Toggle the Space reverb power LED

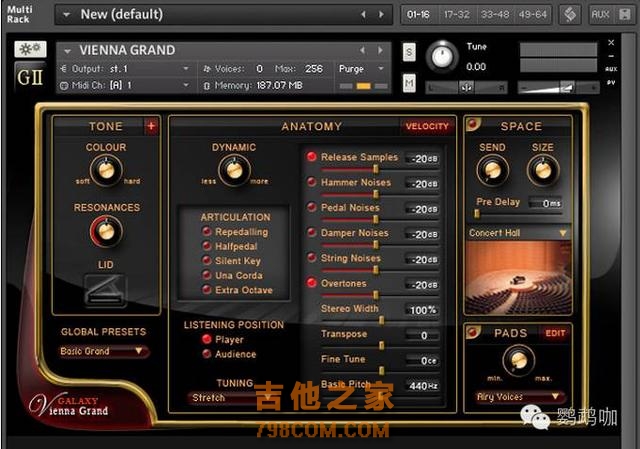[473, 123]
